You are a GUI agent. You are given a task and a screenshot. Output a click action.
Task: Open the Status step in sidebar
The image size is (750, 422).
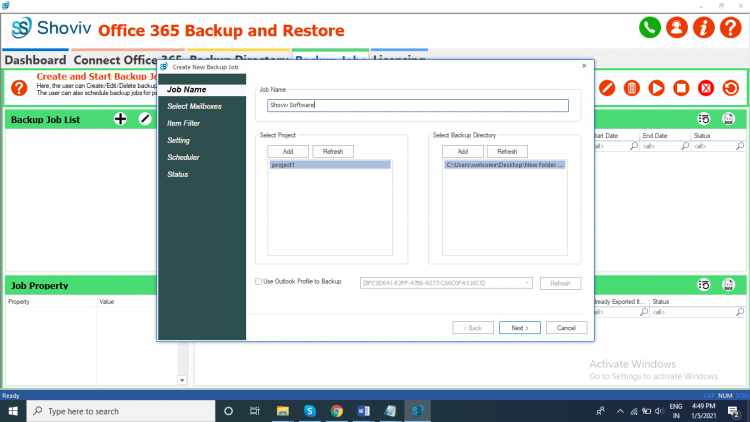coord(177,174)
